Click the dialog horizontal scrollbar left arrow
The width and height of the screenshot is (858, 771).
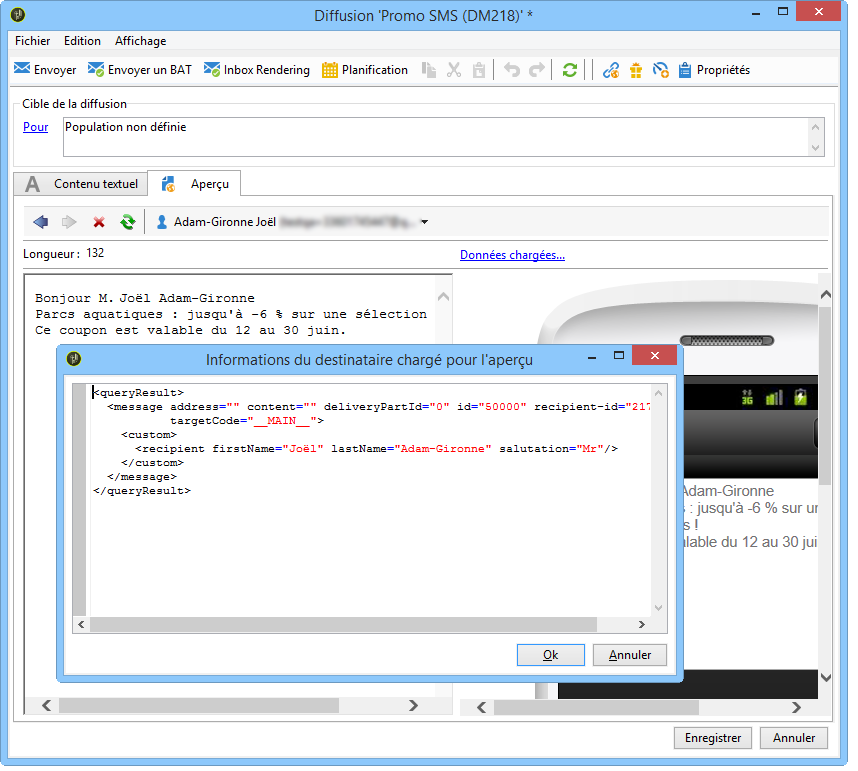82,625
